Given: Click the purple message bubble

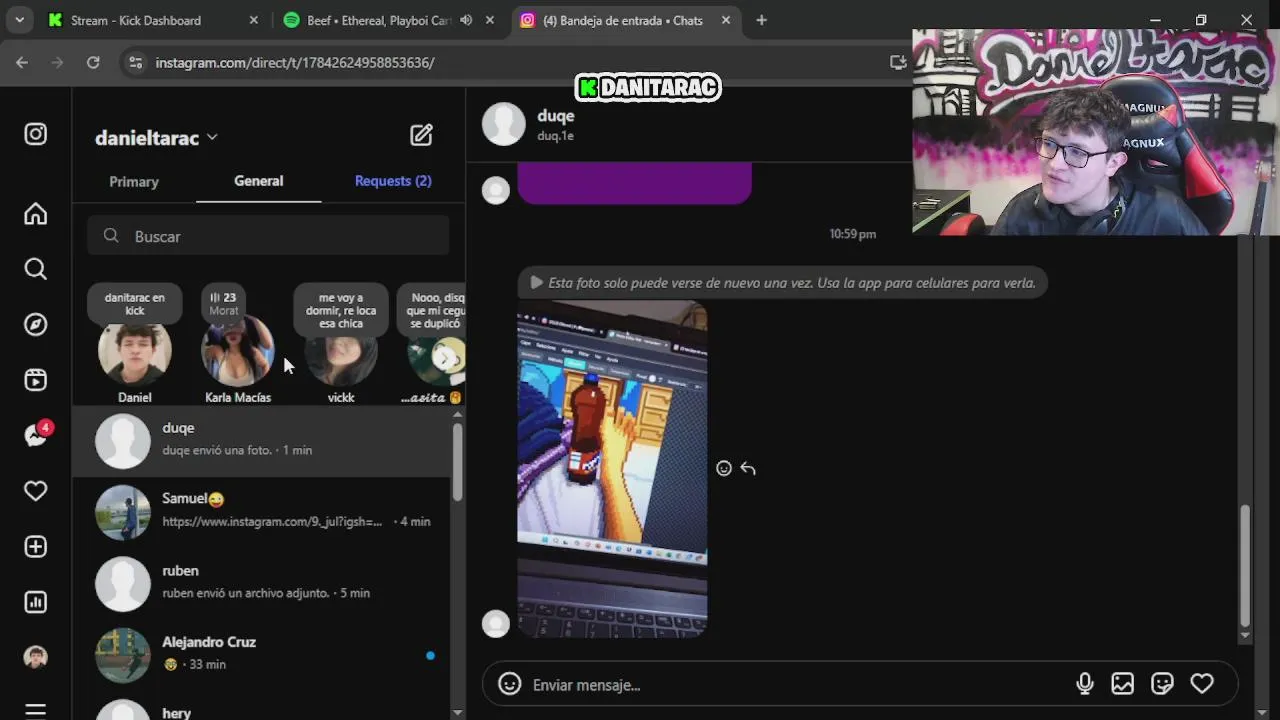Looking at the screenshot, I should [634, 183].
